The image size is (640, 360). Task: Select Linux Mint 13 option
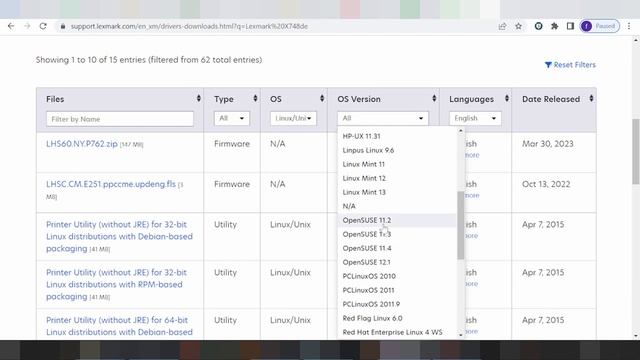pyautogui.click(x=397, y=192)
